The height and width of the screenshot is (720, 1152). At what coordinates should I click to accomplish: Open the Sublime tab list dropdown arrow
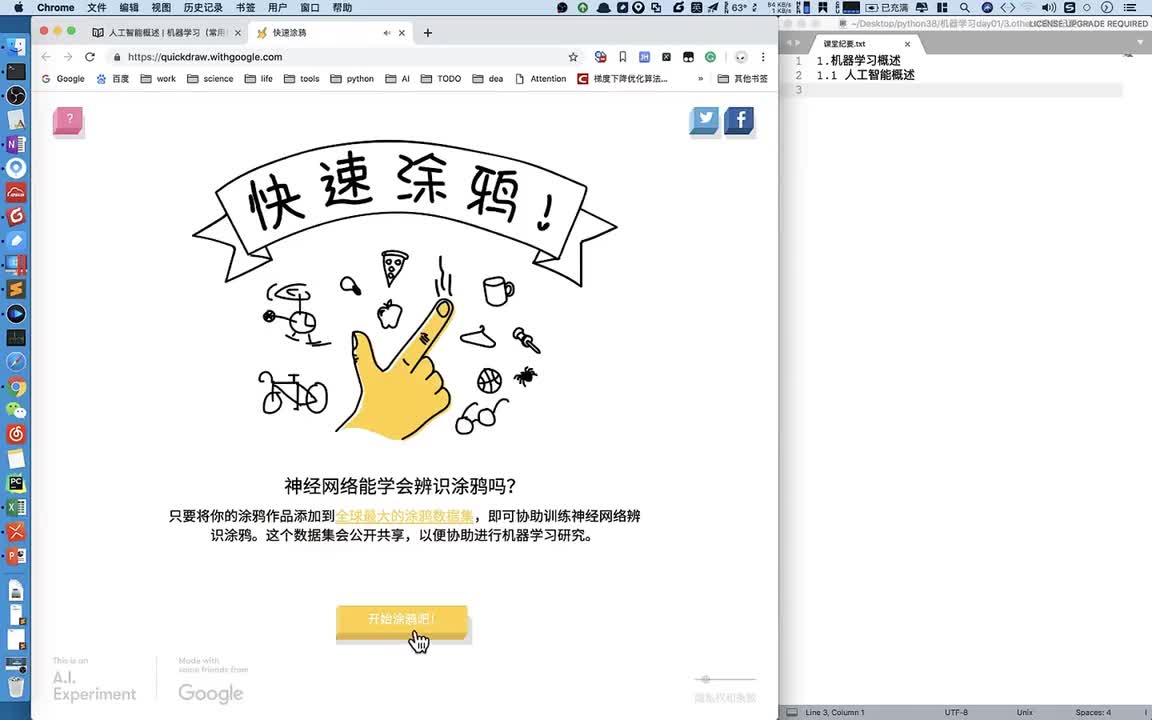point(1141,44)
